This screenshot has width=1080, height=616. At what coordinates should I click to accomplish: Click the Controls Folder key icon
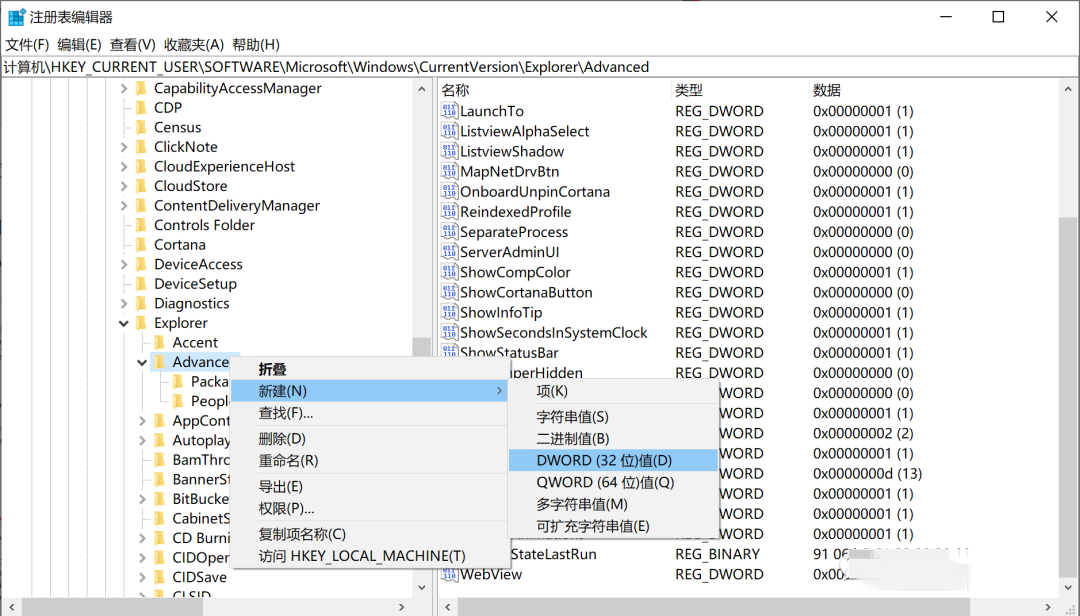click(x=142, y=225)
